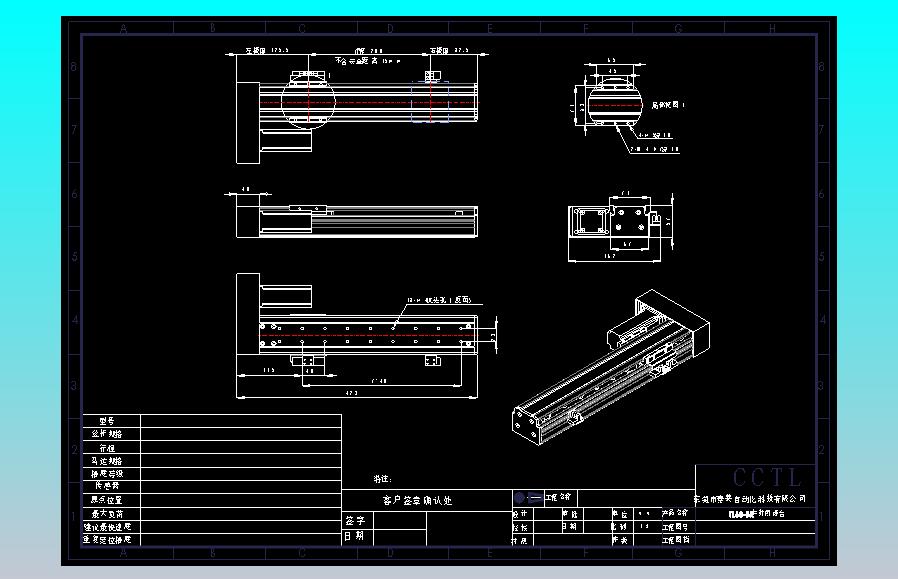
Task: Select the 工程名称 label in title block
Action: coord(558,497)
